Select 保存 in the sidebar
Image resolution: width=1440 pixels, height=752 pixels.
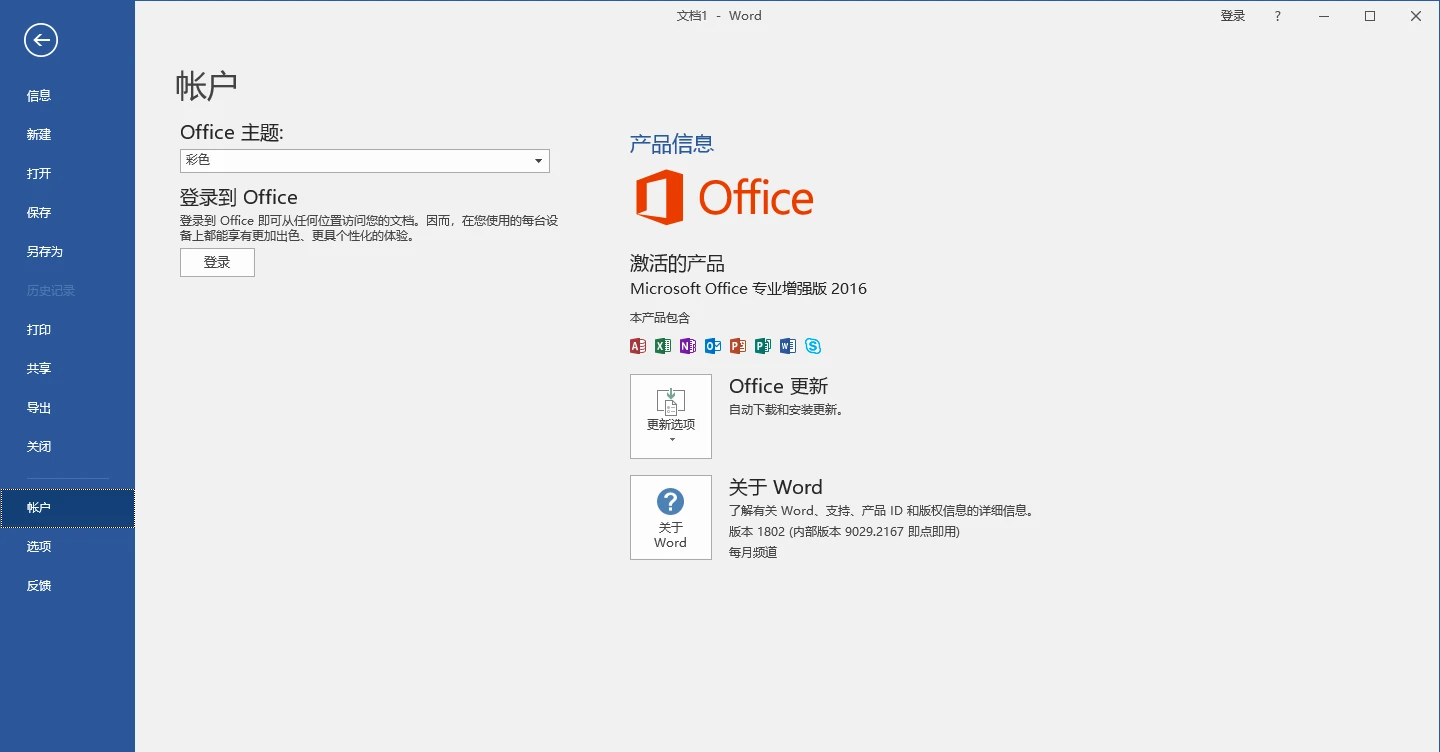click(67, 213)
